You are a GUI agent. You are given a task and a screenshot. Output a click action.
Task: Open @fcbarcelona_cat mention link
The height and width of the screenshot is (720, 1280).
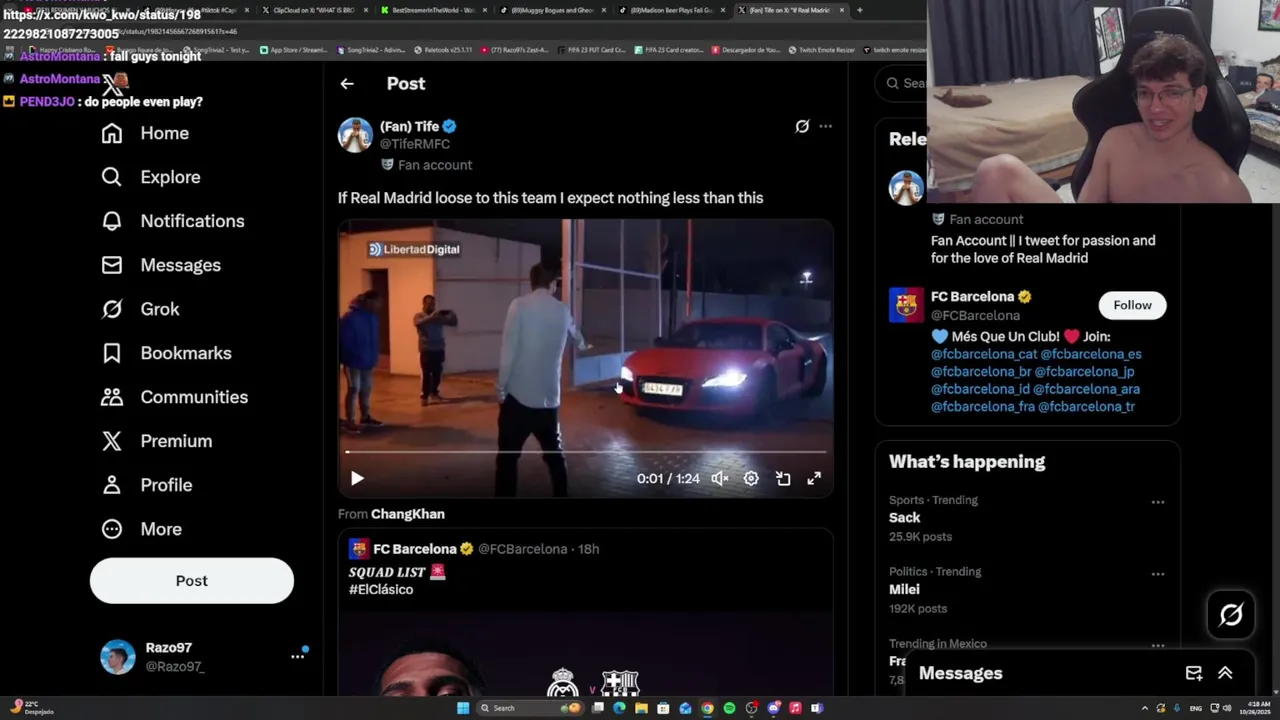click(984, 354)
